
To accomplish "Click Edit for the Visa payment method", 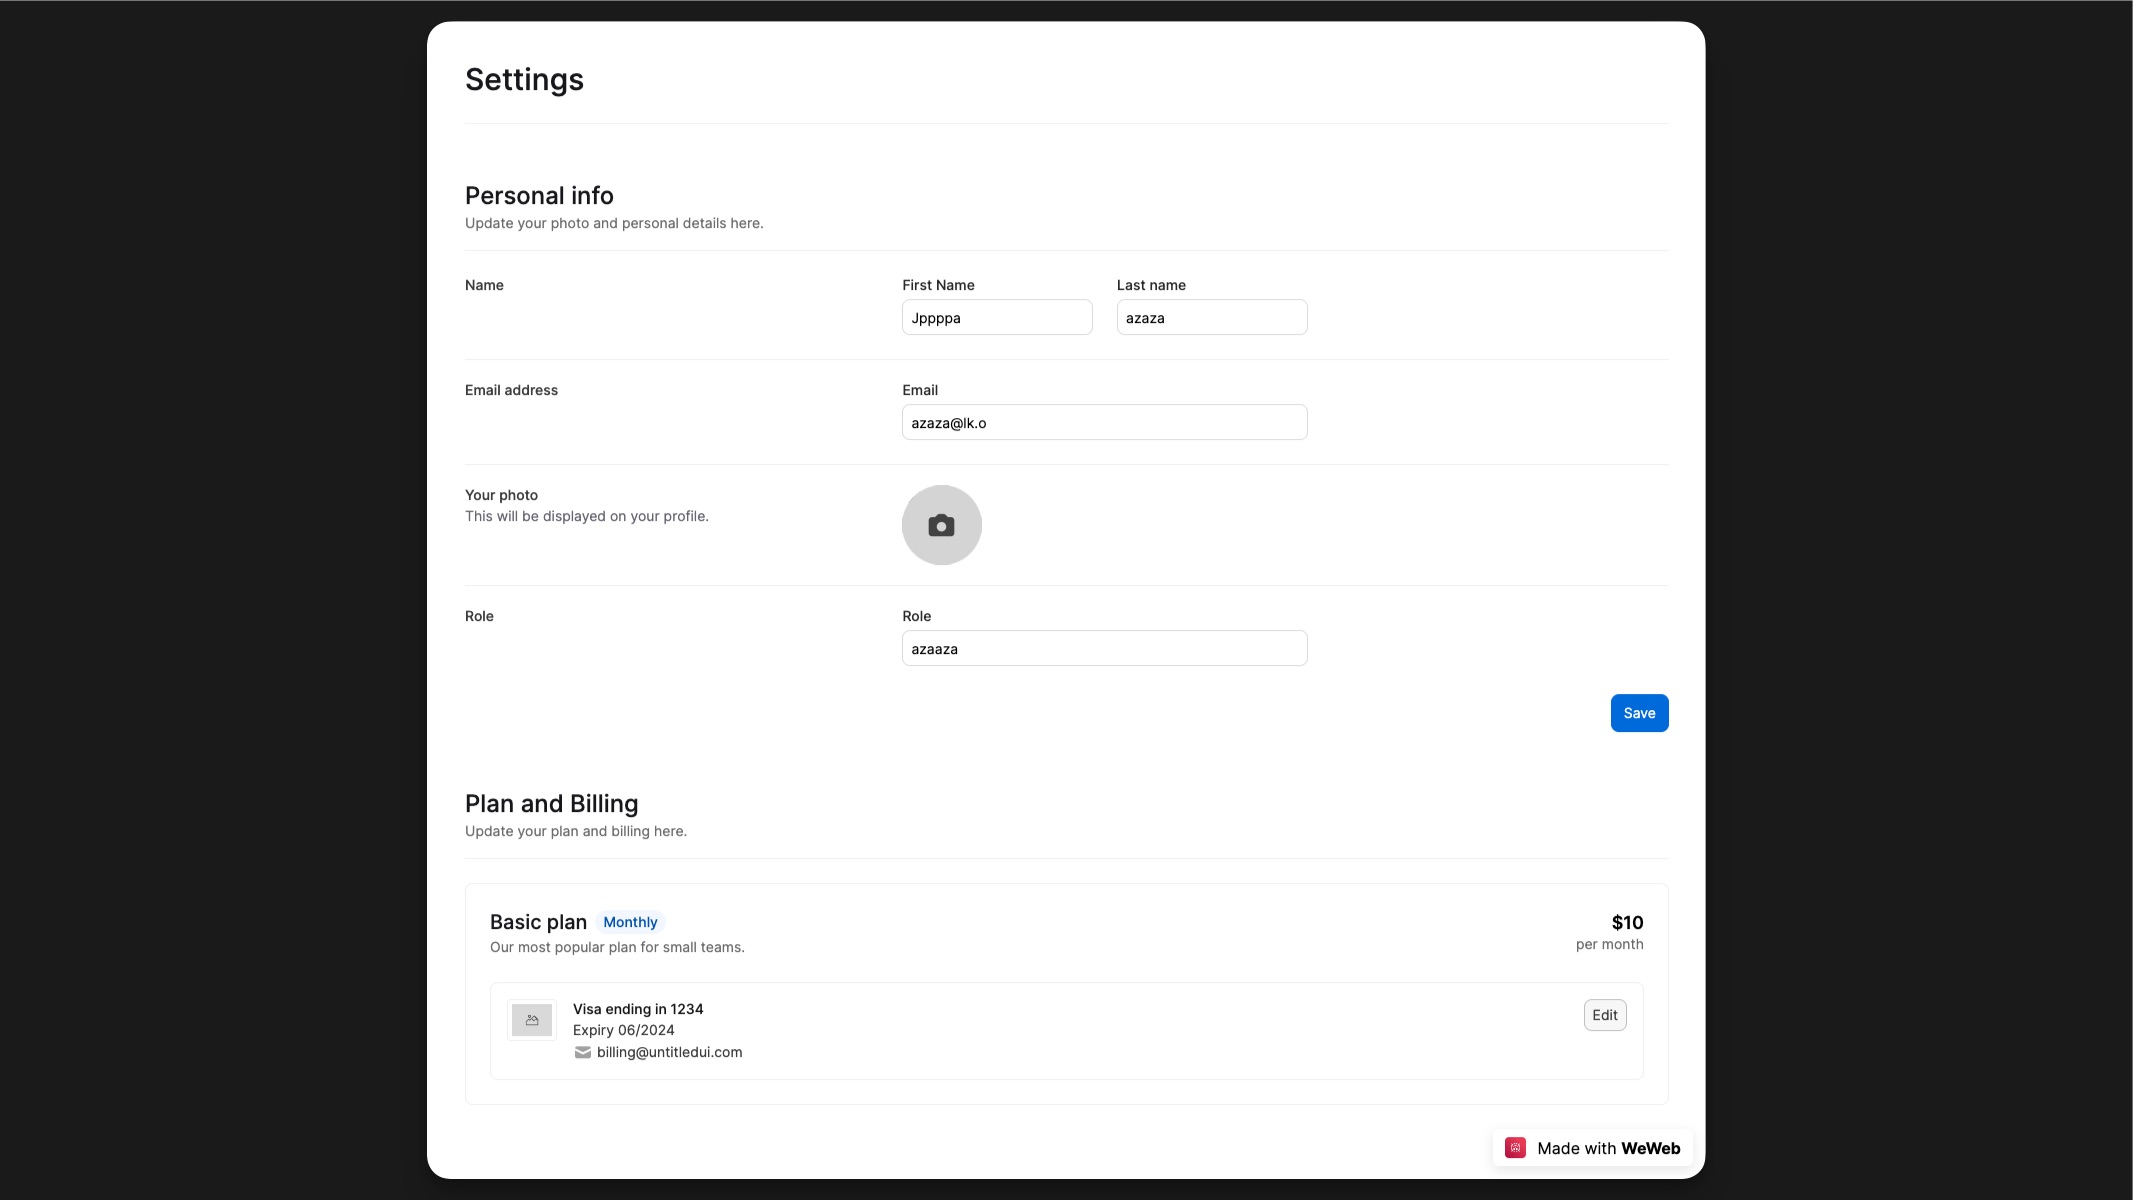I will tap(1603, 1014).
